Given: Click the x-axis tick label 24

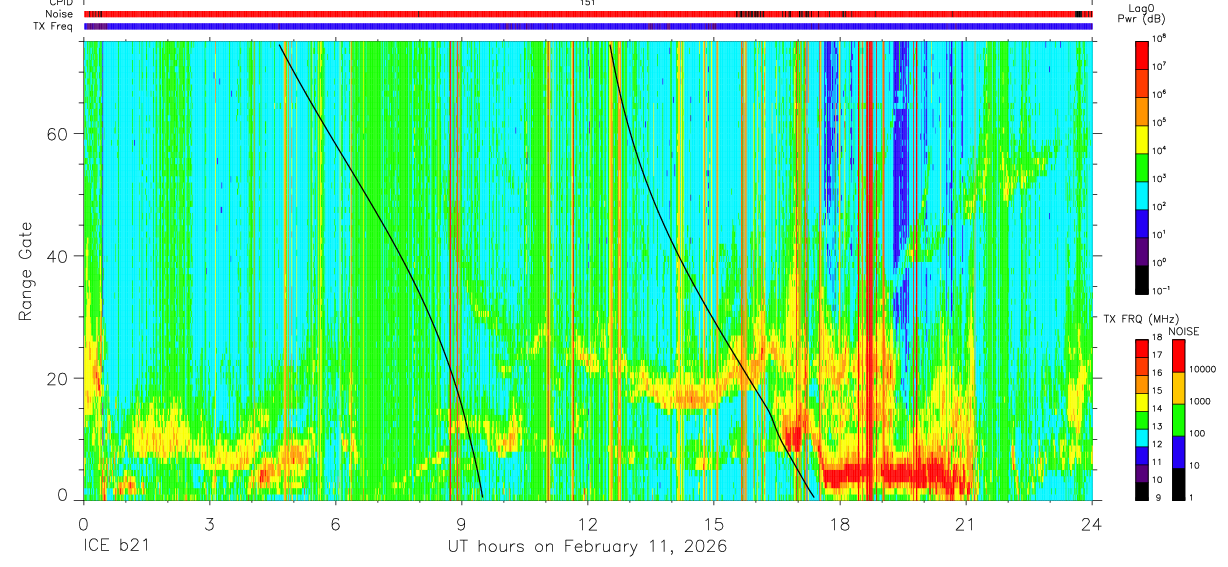Looking at the screenshot, I should coord(1092,523).
